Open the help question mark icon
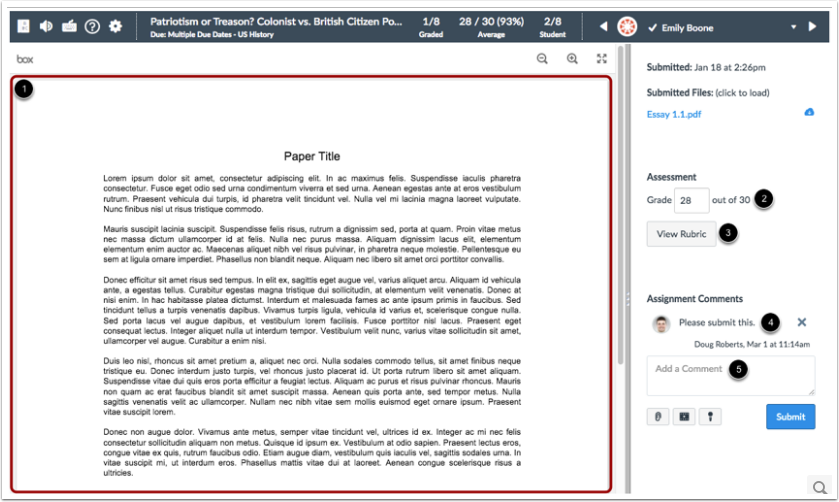Image resolution: width=839 pixels, height=502 pixels. click(92, 26)
